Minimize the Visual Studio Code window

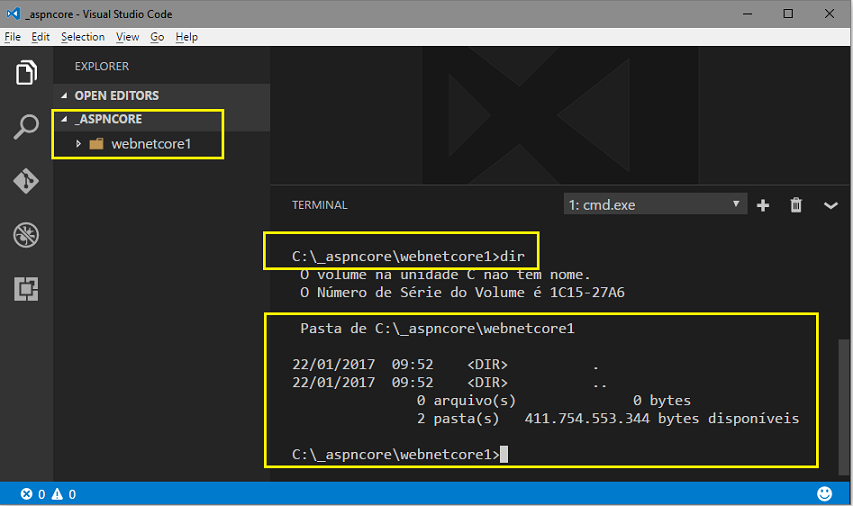[x=747, y=14]
